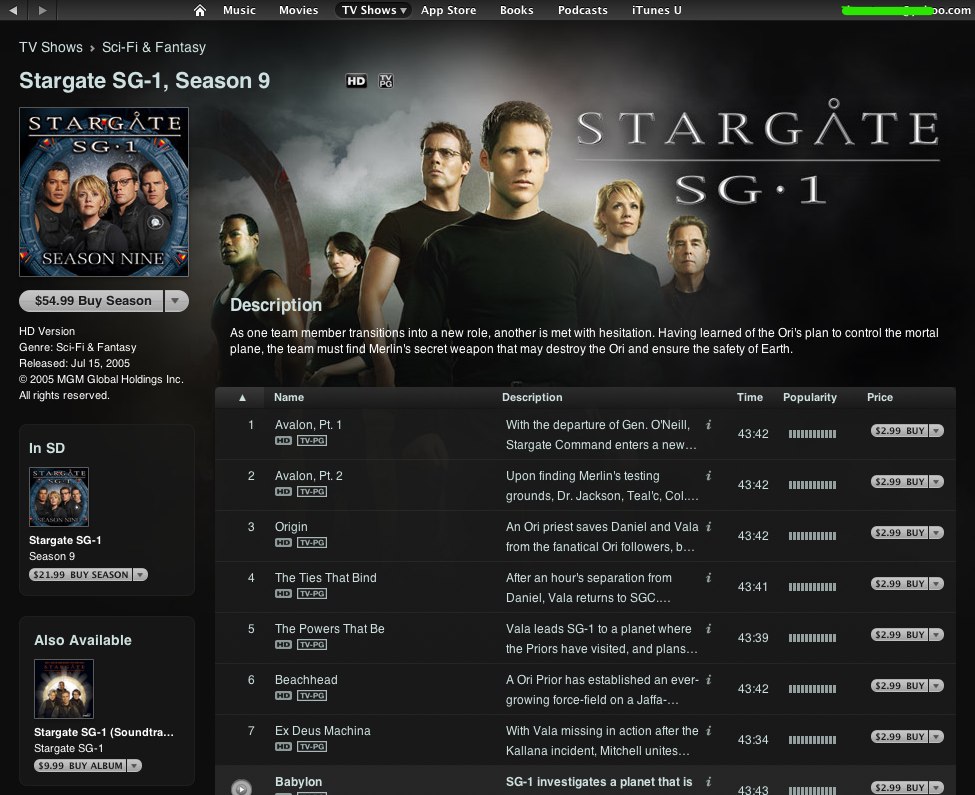Open the TV Shows menu tab
The width and height of the screenshot is (975, 795).
(374, 10)
